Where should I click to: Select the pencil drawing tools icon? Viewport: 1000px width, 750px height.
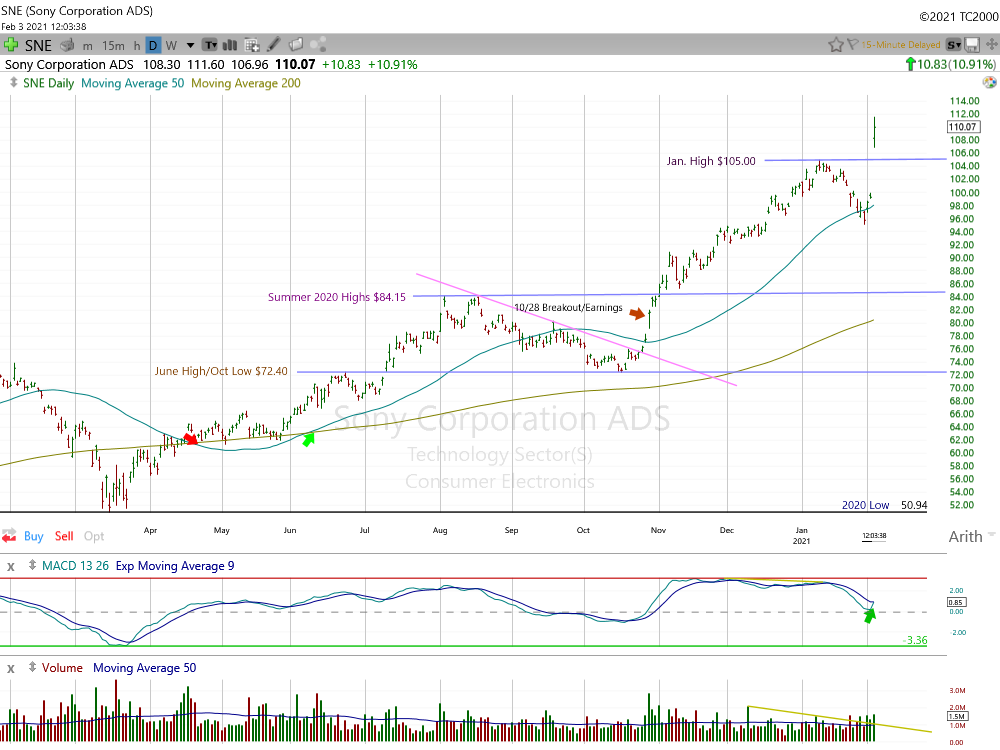coord(274,45)
